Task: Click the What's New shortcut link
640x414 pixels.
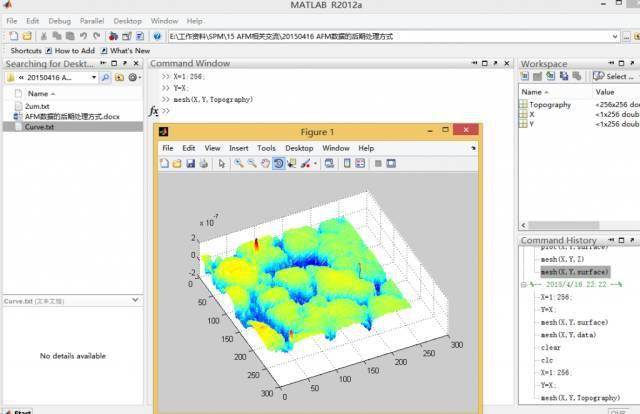Action: 129,50
